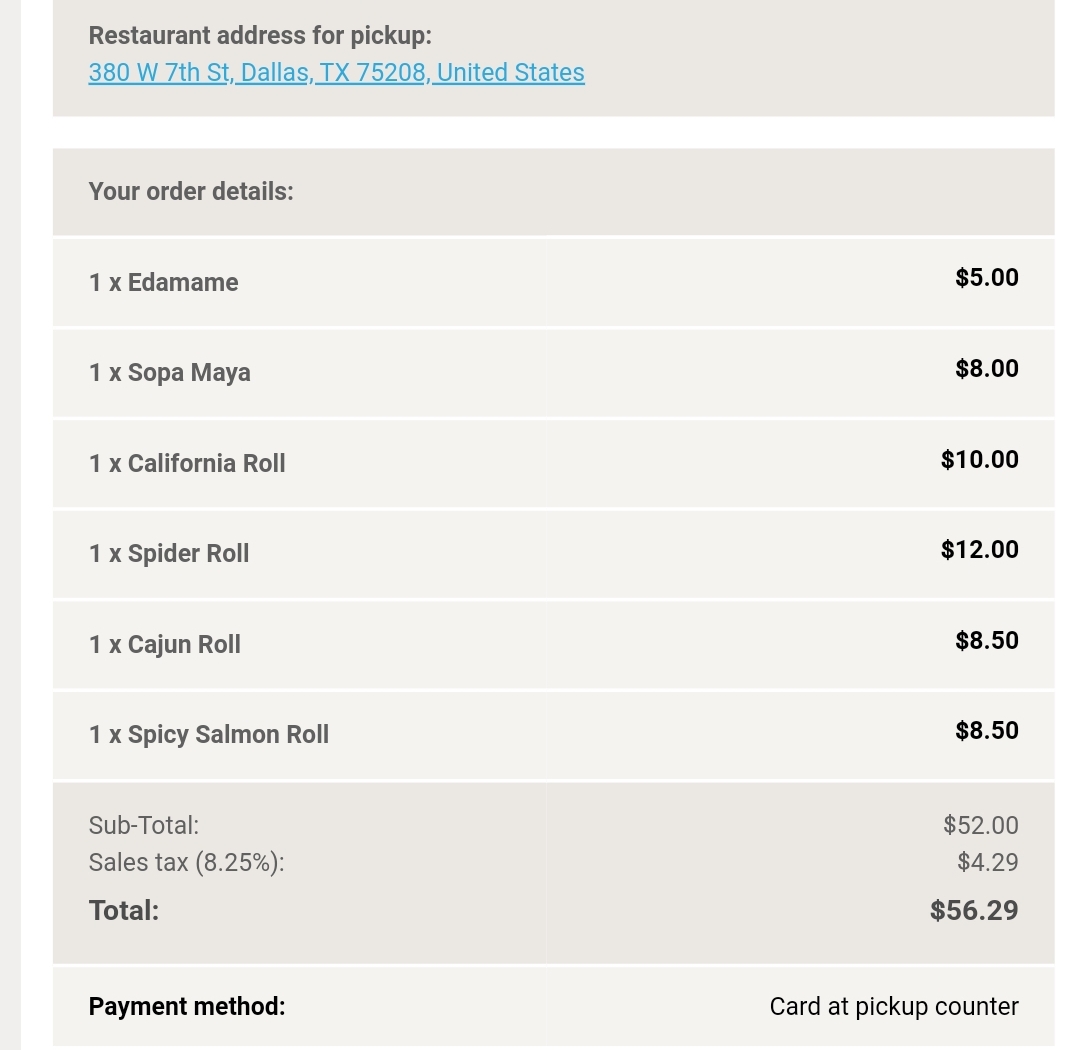This screenshot has width=1080, height=1050.
Task: Click the Spider Roll item name
Action: pos(169,553)
